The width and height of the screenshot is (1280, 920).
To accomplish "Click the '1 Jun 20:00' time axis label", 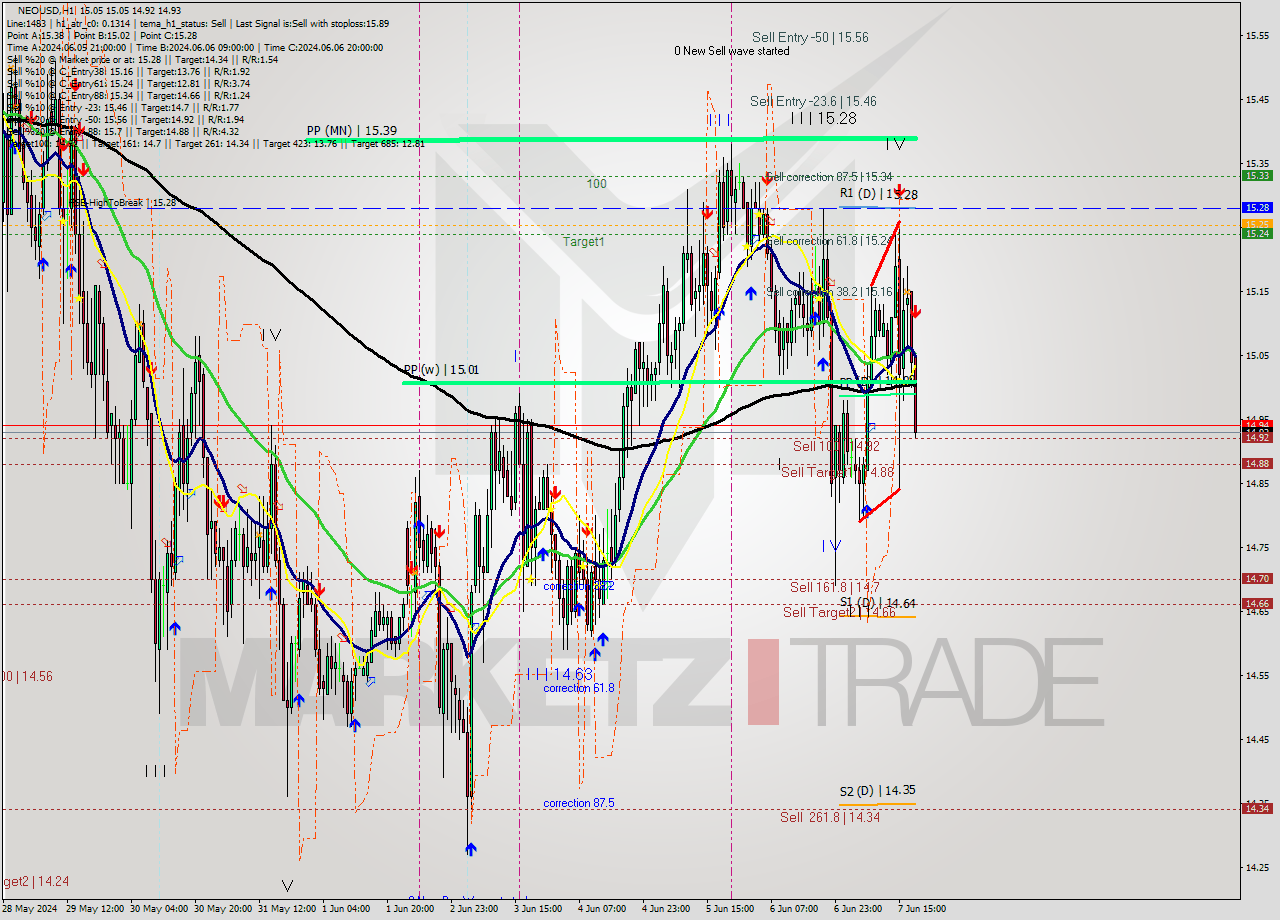I will pos(410,909).
